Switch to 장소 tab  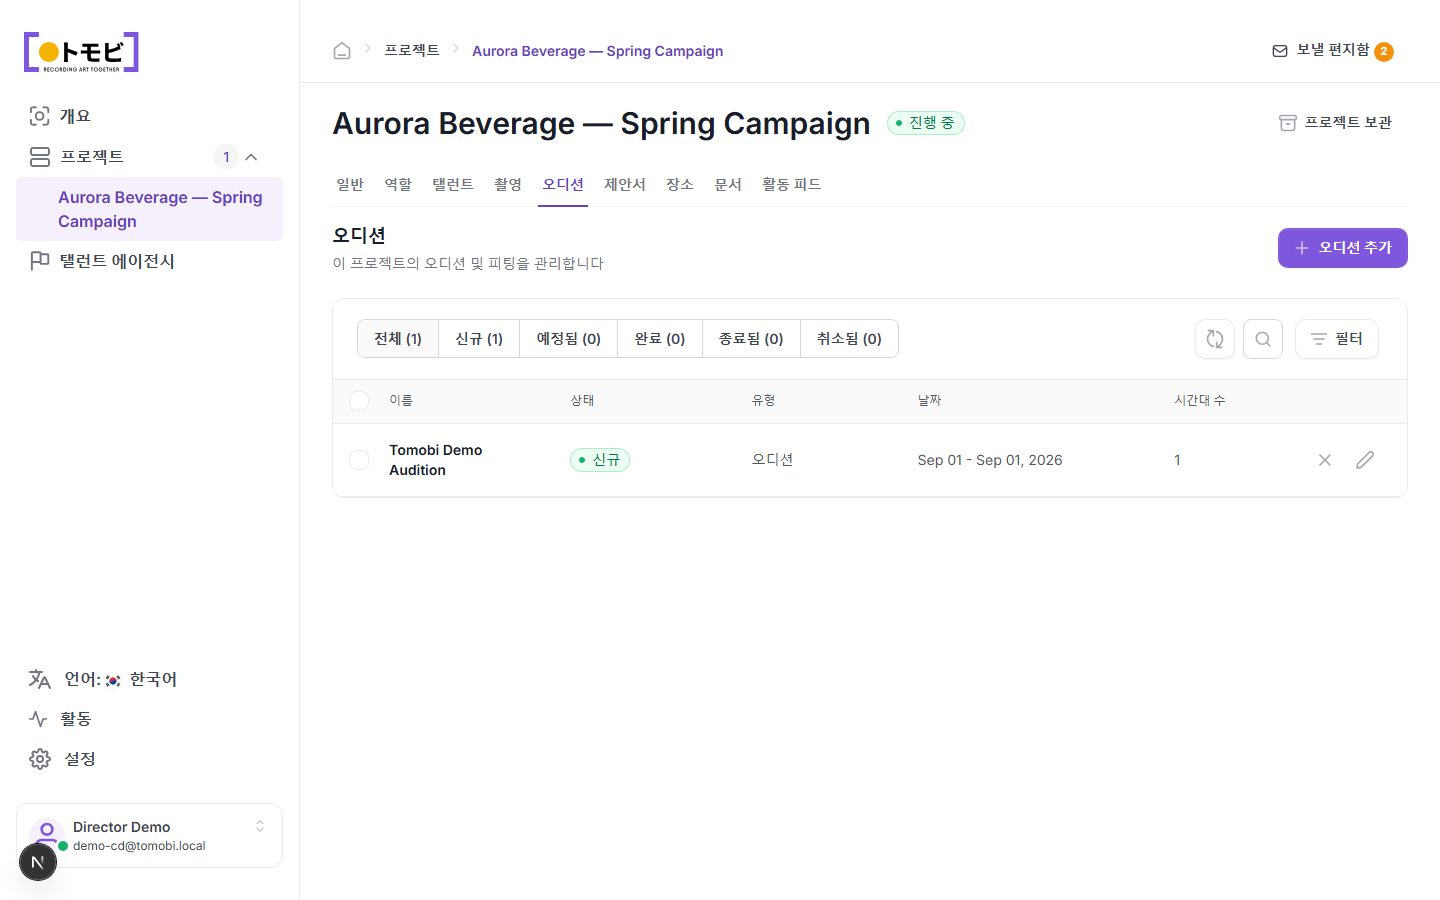tap(680, 185)
